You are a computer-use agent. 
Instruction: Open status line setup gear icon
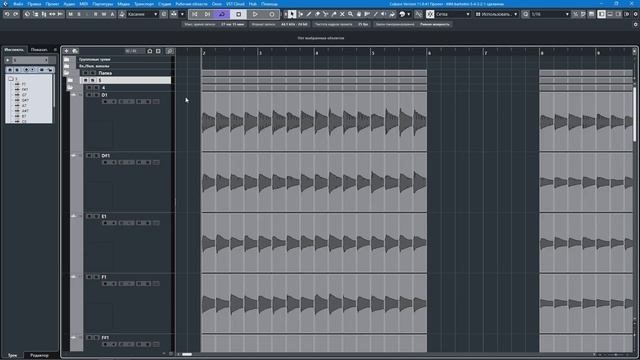pyautogui.click(x=636, y=24)
